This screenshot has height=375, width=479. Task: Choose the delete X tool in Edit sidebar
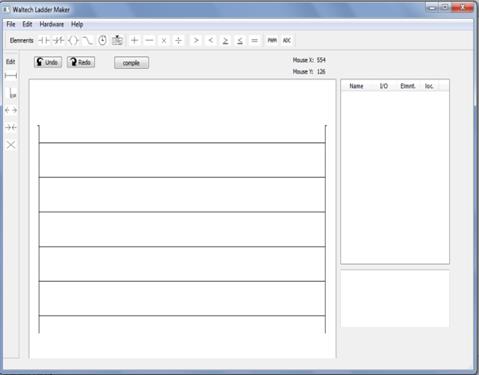click(11, 145)
